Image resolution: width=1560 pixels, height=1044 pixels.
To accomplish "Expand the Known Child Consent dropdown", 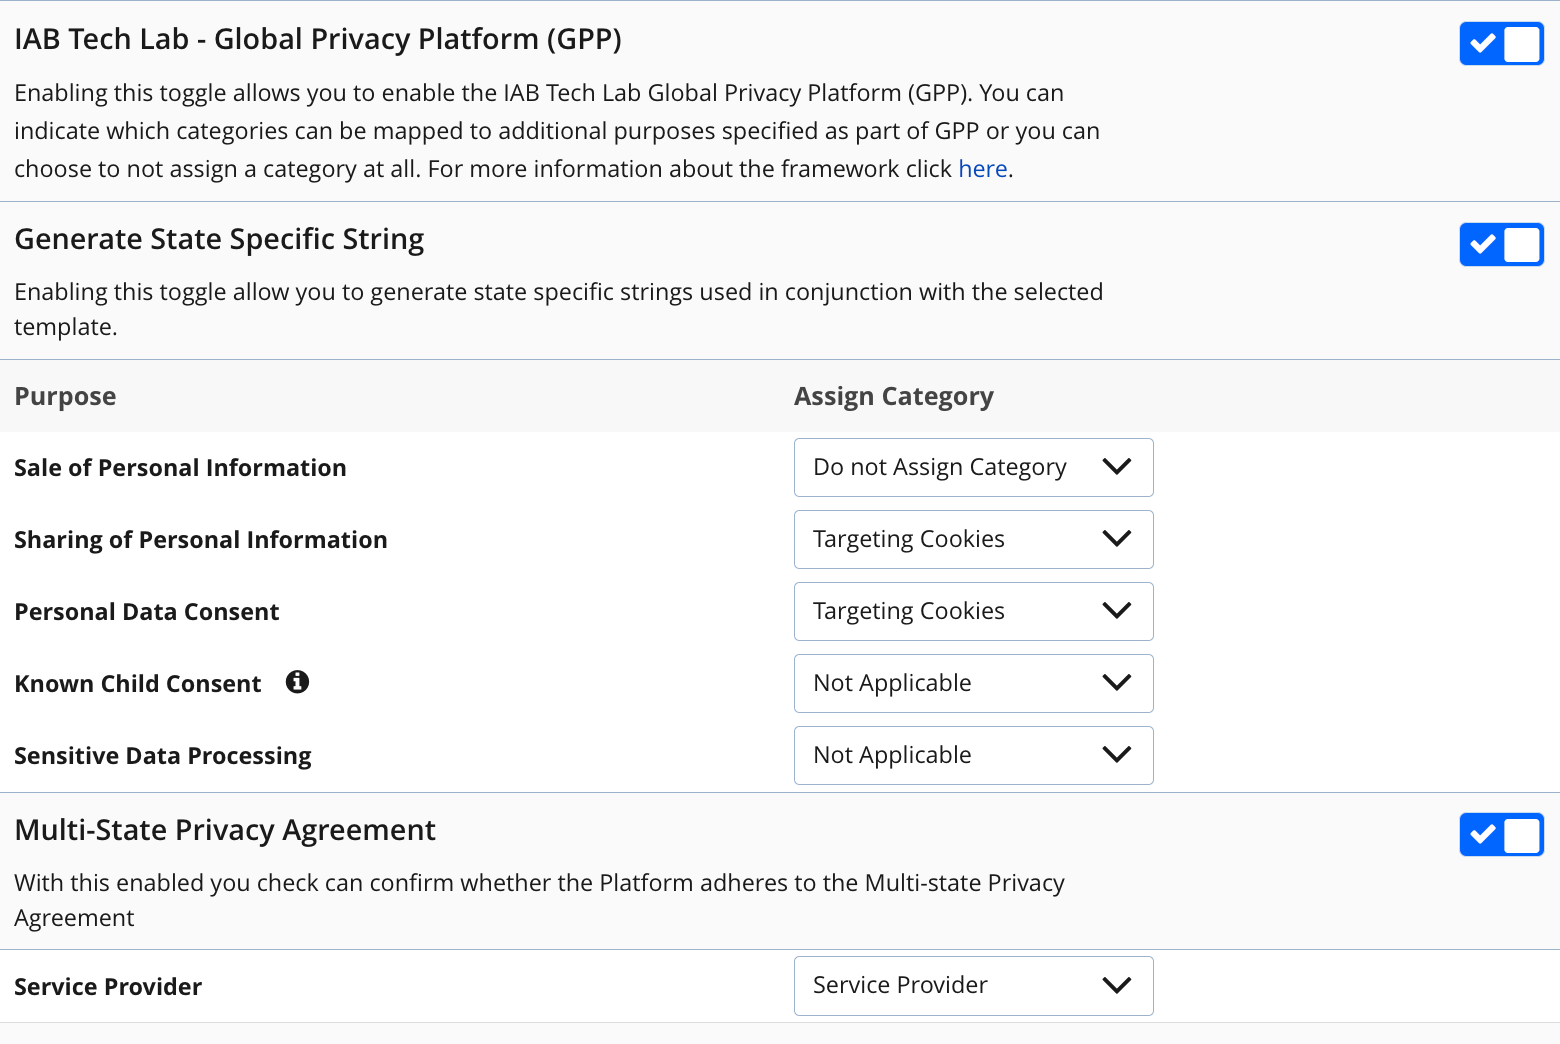I will pos(973,684).
